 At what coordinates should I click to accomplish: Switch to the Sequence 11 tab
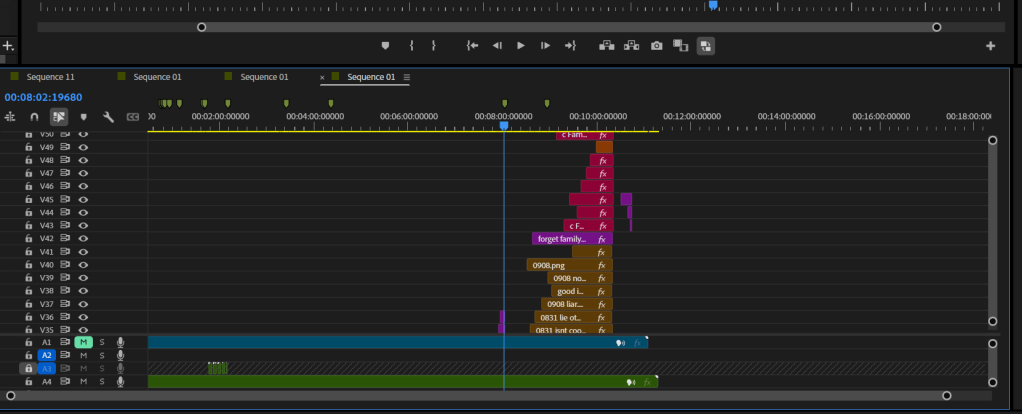point(55,77)
